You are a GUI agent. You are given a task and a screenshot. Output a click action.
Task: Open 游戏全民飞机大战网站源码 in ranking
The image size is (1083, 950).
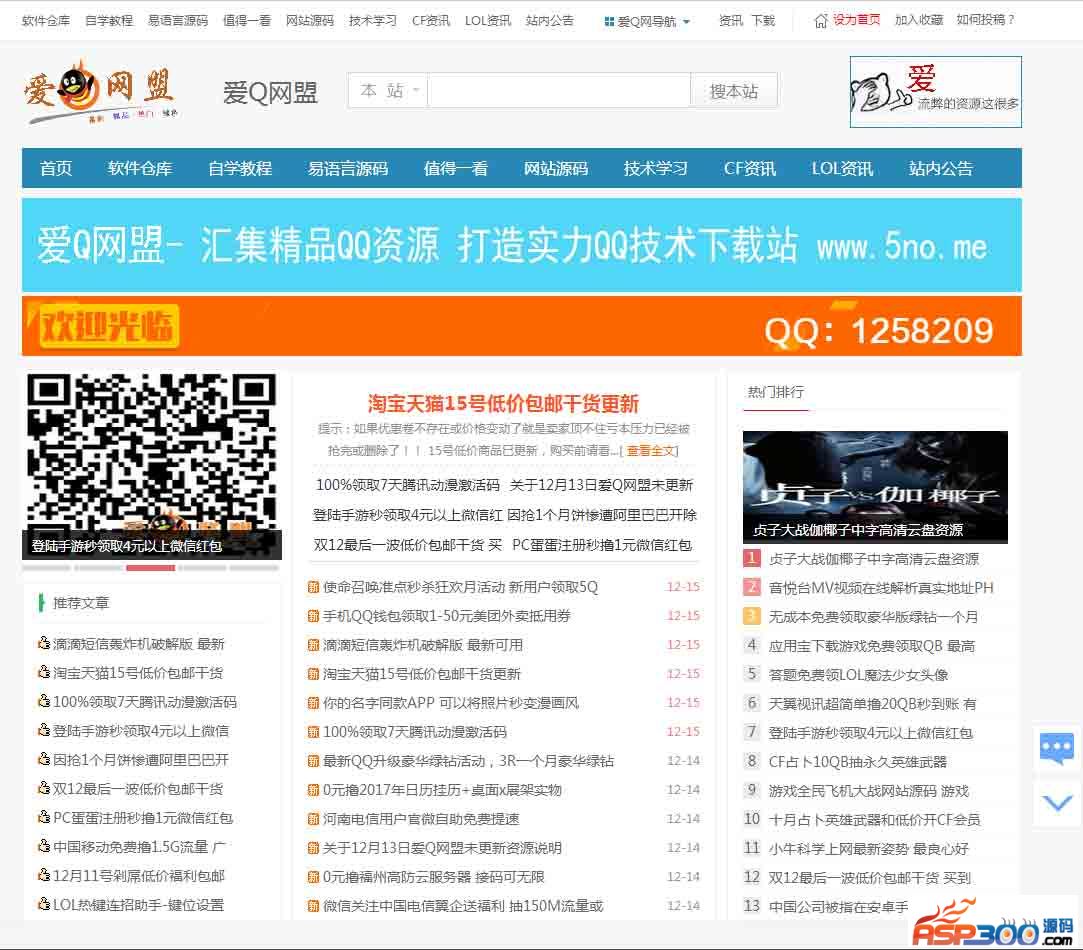click(x=869, y=791)
